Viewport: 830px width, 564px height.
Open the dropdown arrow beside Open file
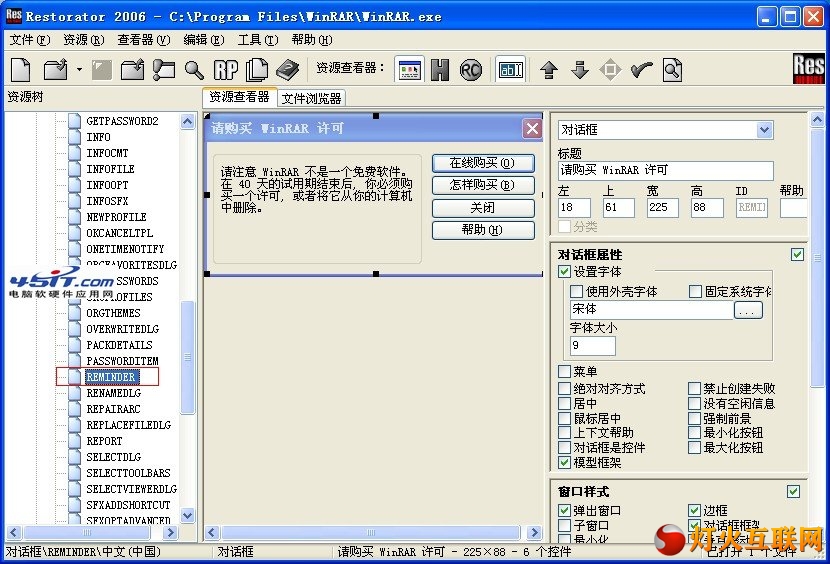(79, 69)
